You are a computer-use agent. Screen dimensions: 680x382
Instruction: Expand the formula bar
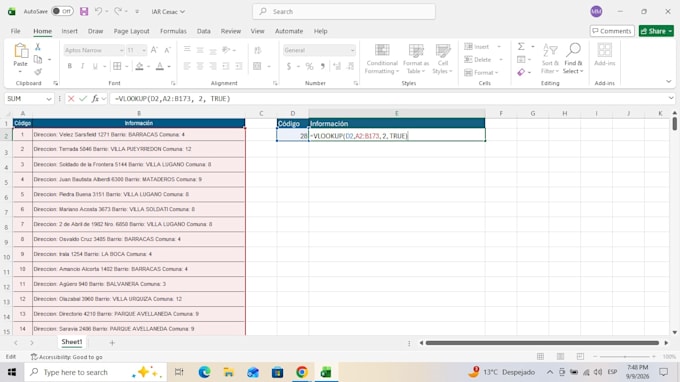[670, 98]
